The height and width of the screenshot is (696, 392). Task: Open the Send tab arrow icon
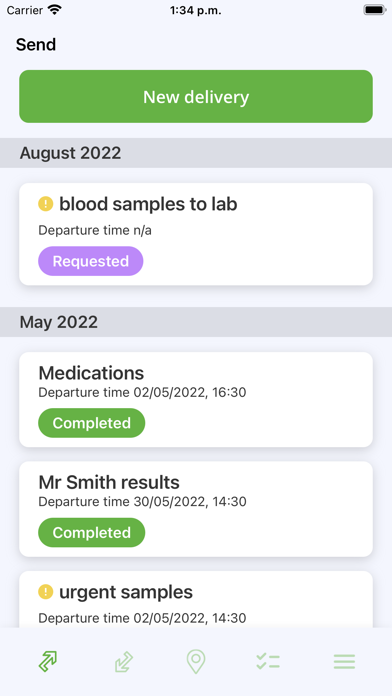48,661
